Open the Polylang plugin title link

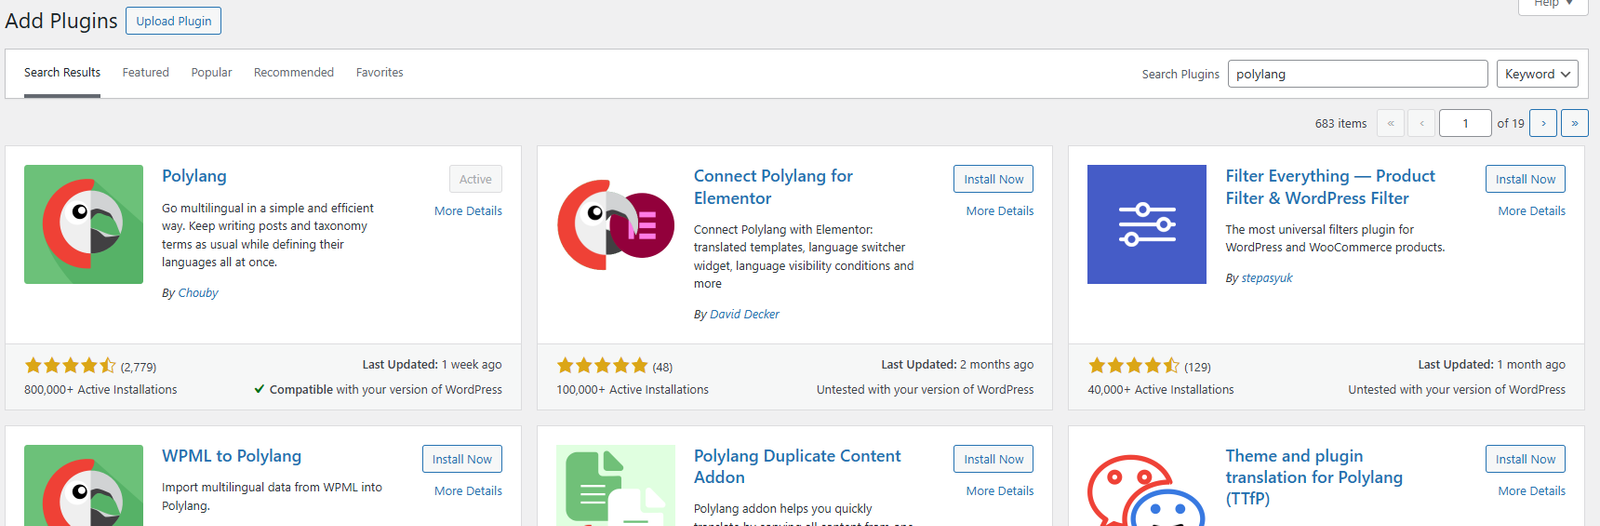tap(194, 176)
